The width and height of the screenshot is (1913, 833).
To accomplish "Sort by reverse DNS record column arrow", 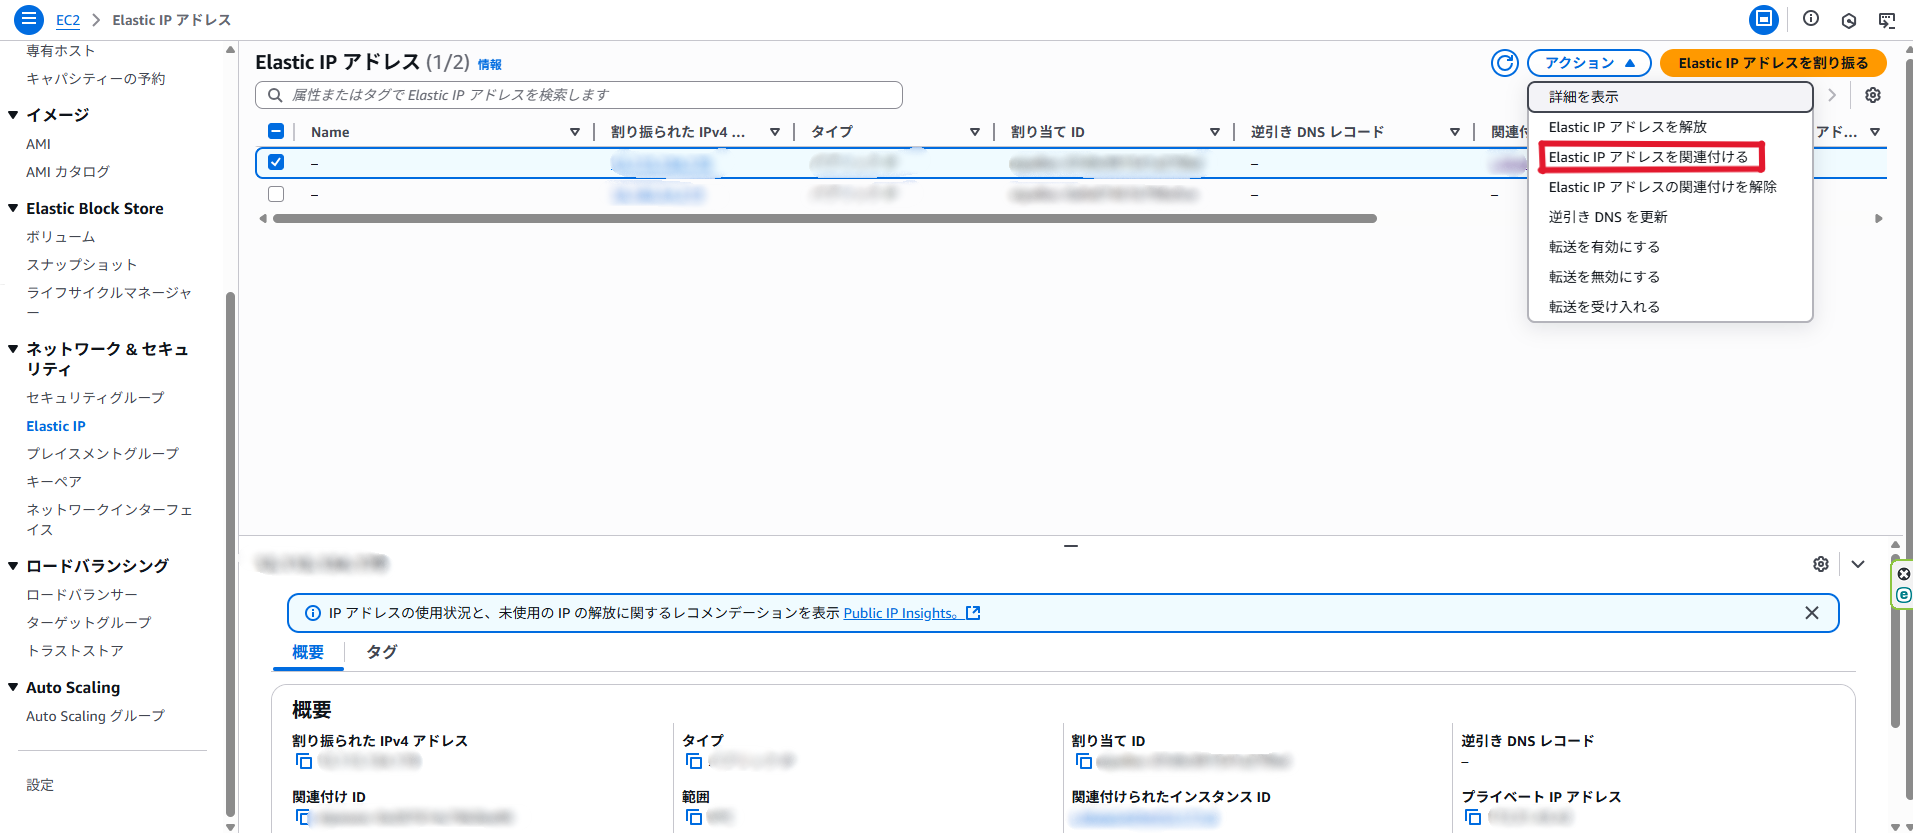I will (1455, 132).
